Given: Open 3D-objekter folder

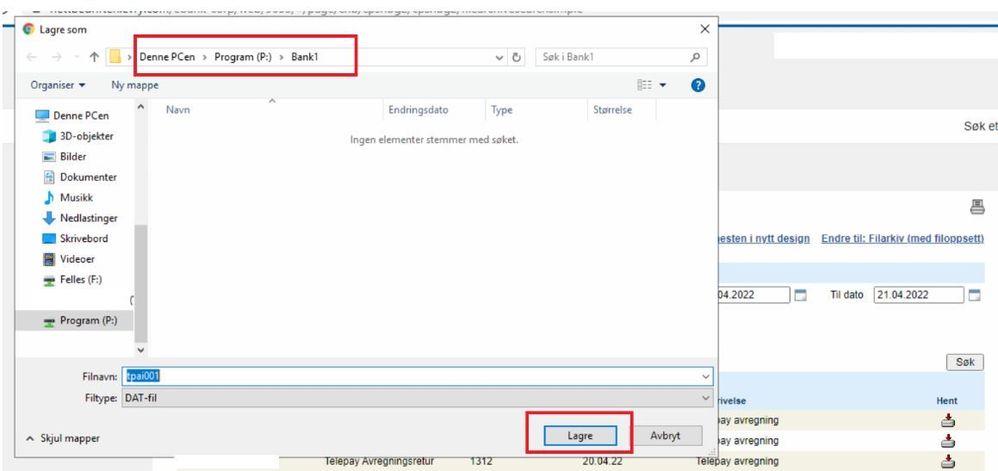Looking at the screenshot, I should click(x=78, y=136).
